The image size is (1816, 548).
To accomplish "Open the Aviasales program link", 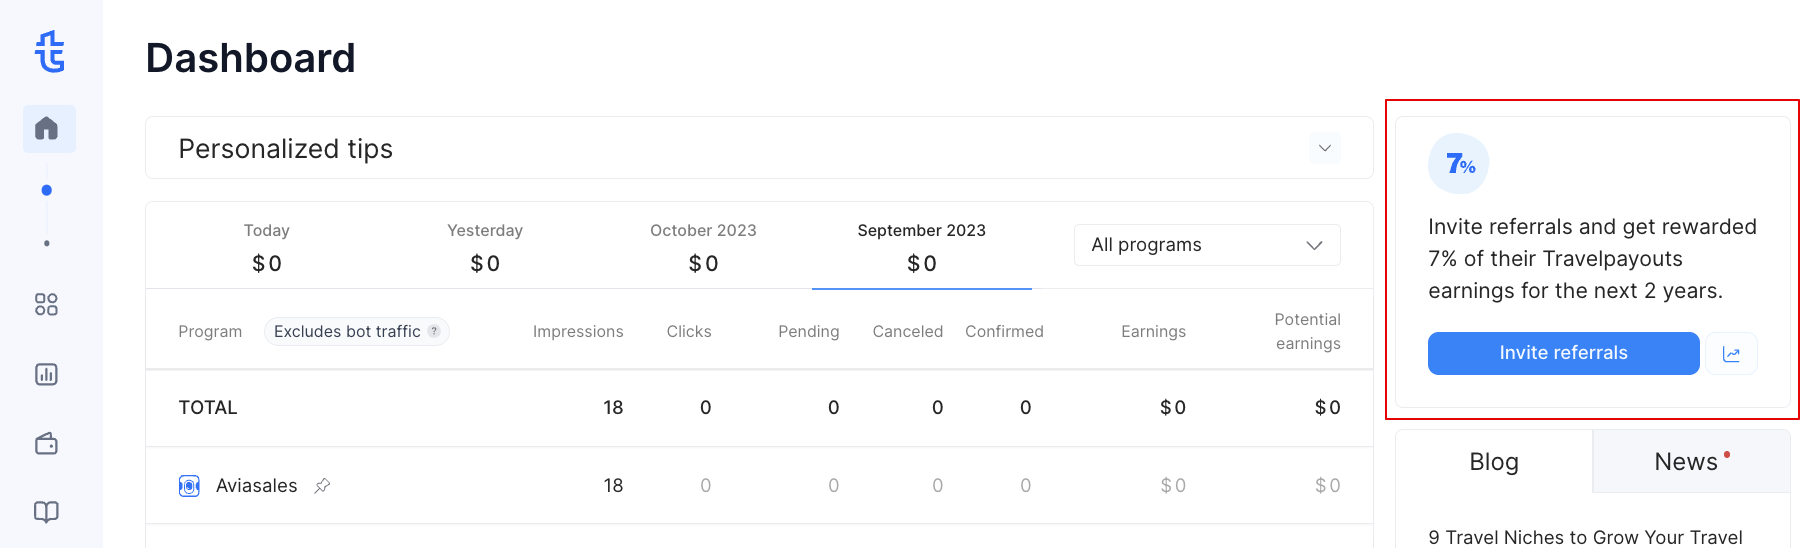I will click(257, 486).
